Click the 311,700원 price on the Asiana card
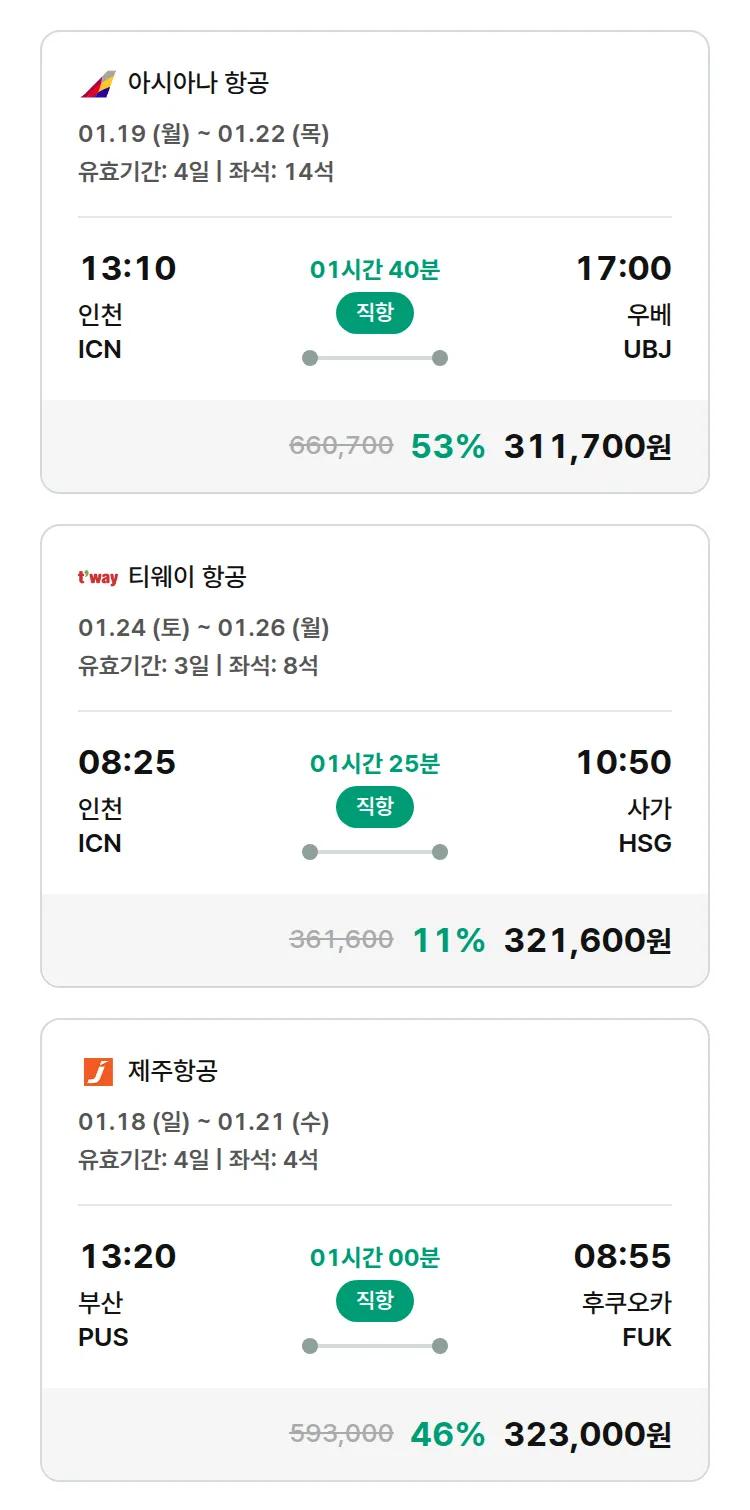The image size is (750, 1510). [587, 446]
